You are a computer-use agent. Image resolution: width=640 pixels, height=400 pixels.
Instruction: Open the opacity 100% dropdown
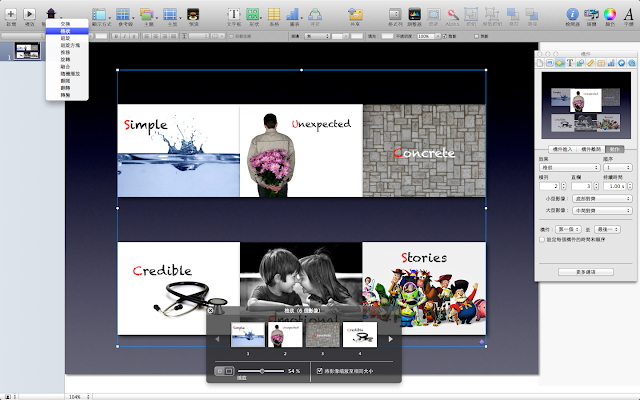[x=429, y=36]
